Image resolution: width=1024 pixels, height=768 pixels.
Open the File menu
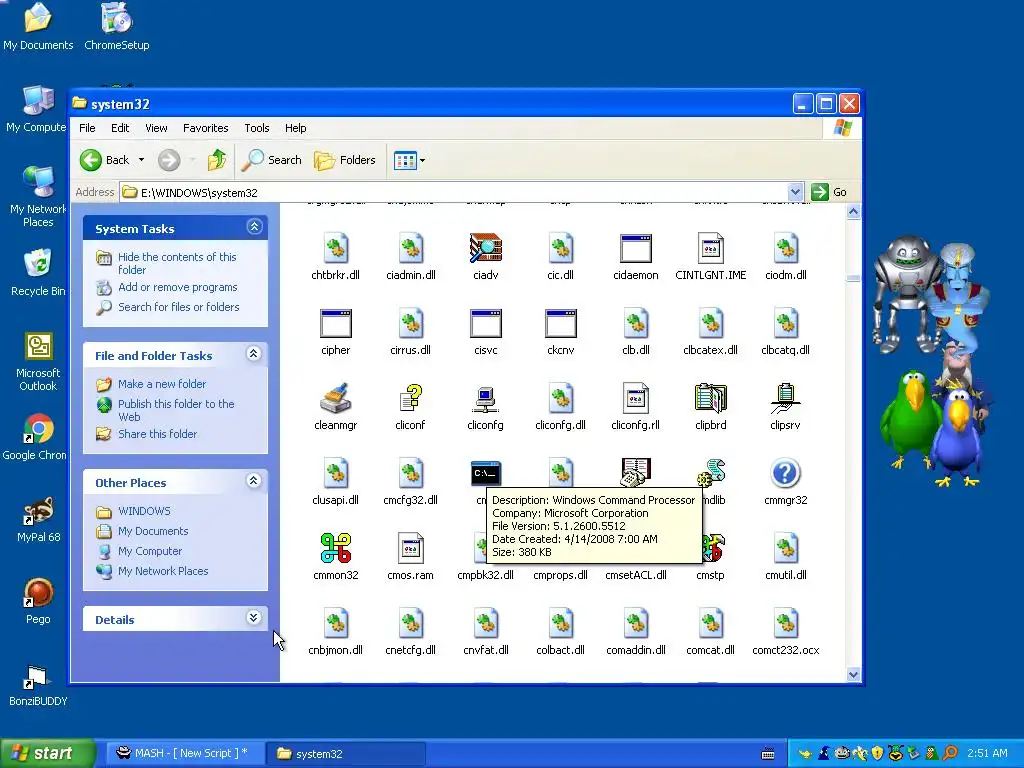pyautogui.click(x=87, y=128)
